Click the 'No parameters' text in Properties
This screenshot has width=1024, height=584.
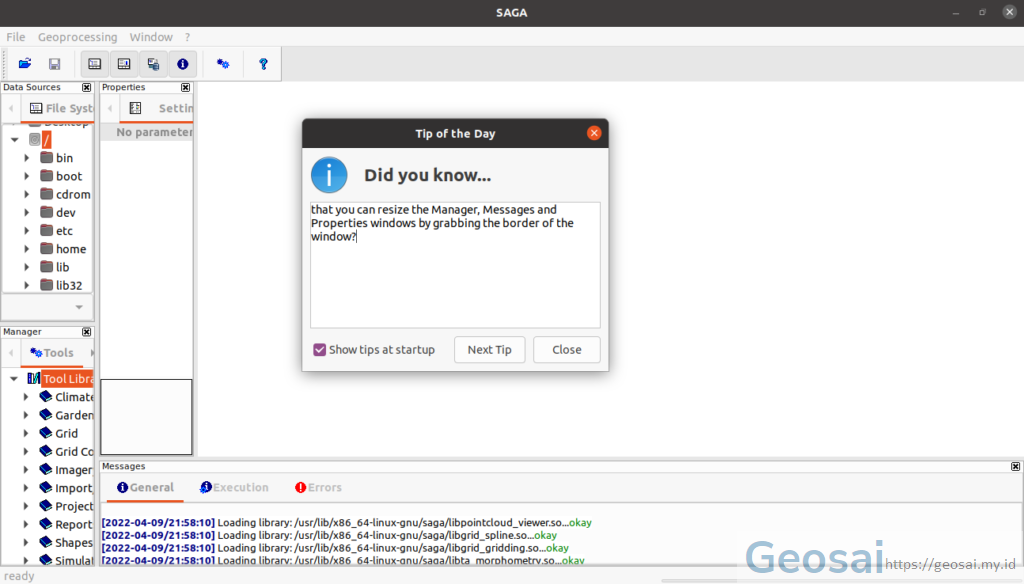(154, 132)
